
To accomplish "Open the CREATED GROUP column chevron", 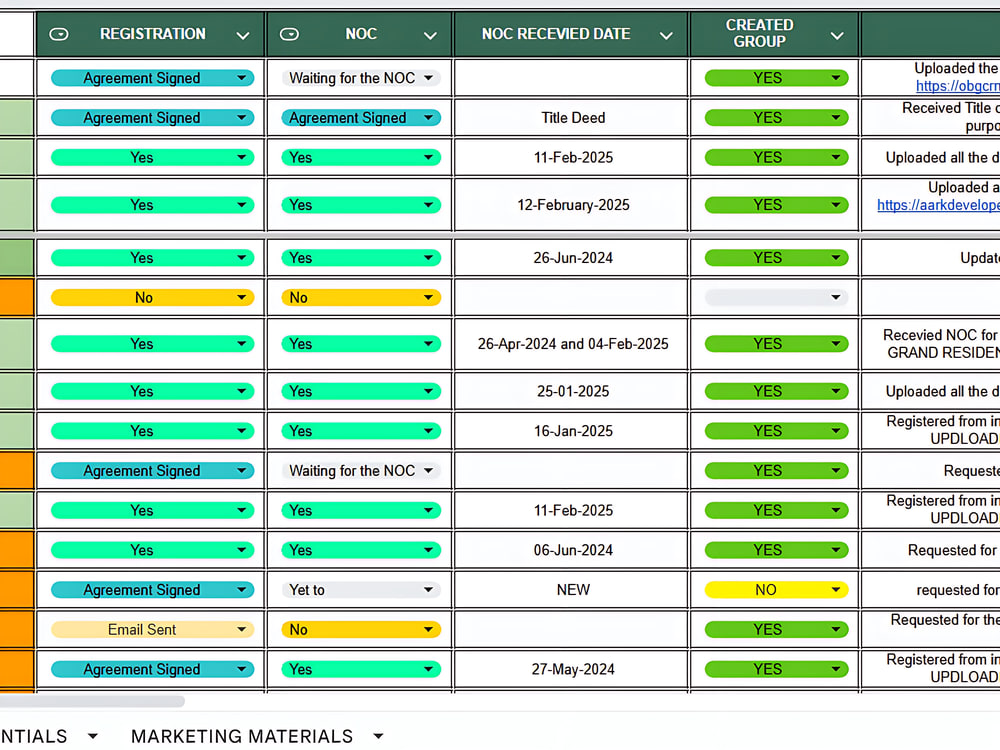I will pyautogui.click(x=837, y=36).
